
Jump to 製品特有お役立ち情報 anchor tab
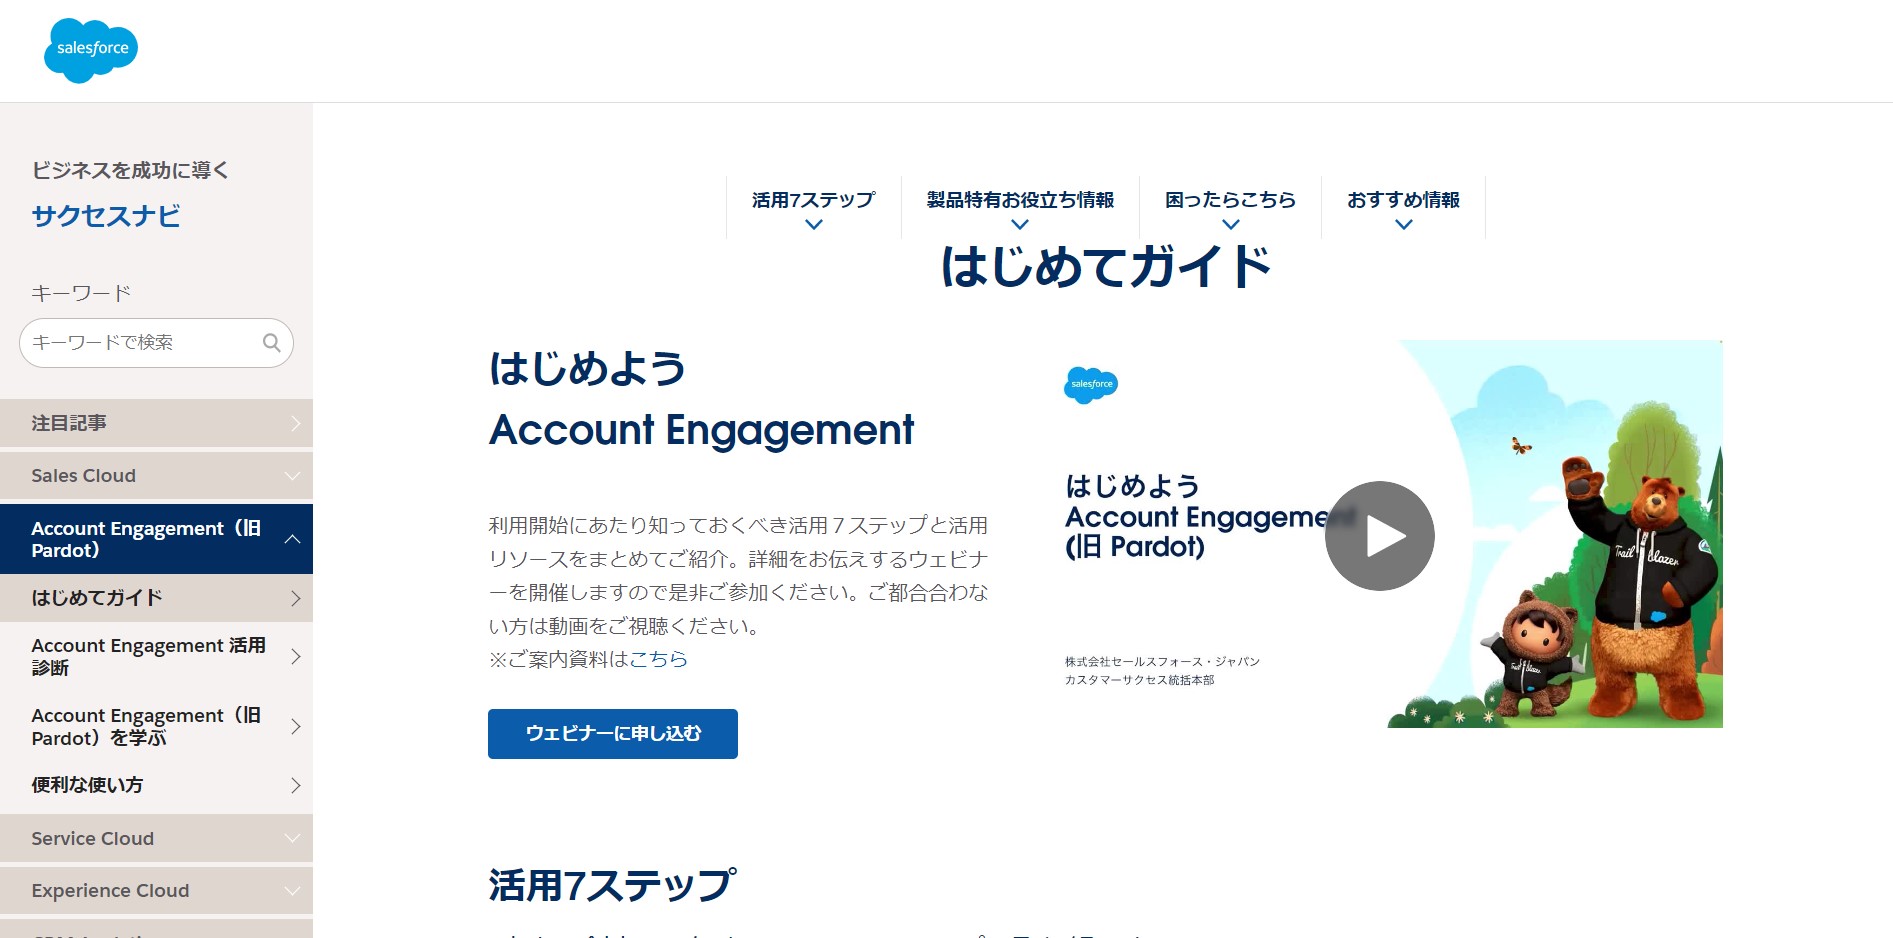1020,208
